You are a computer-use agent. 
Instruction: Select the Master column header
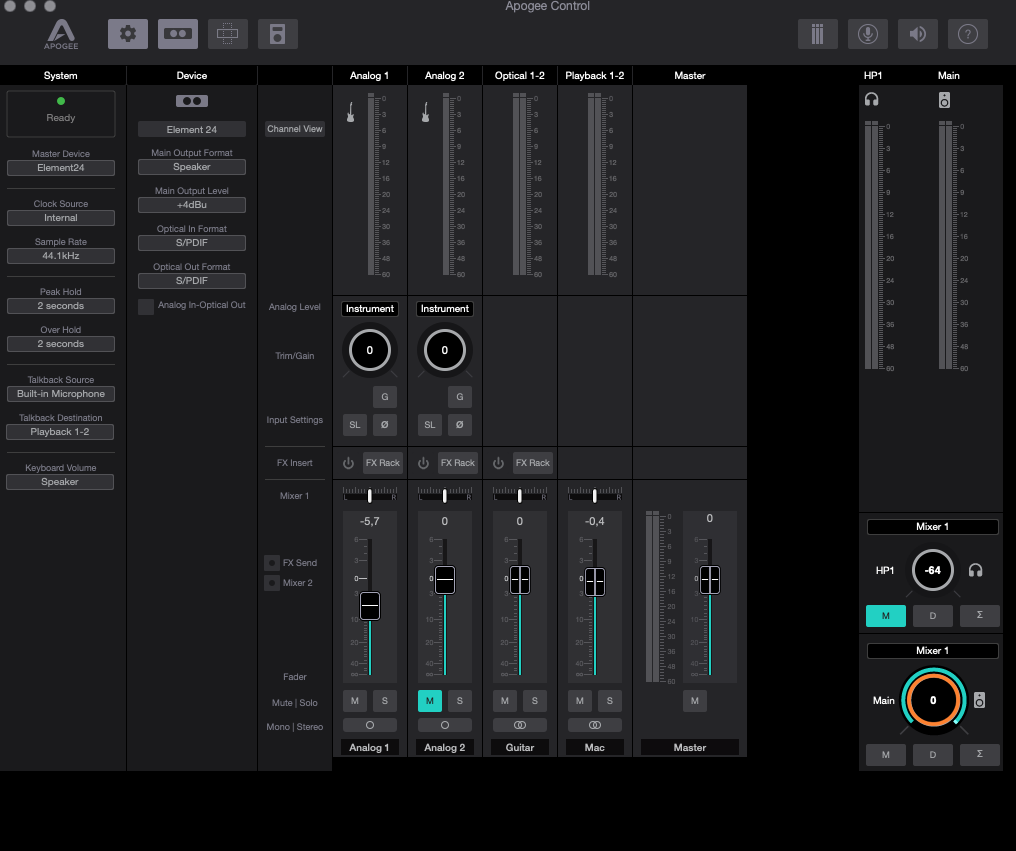pyautogui.click(x=689, y=75)
